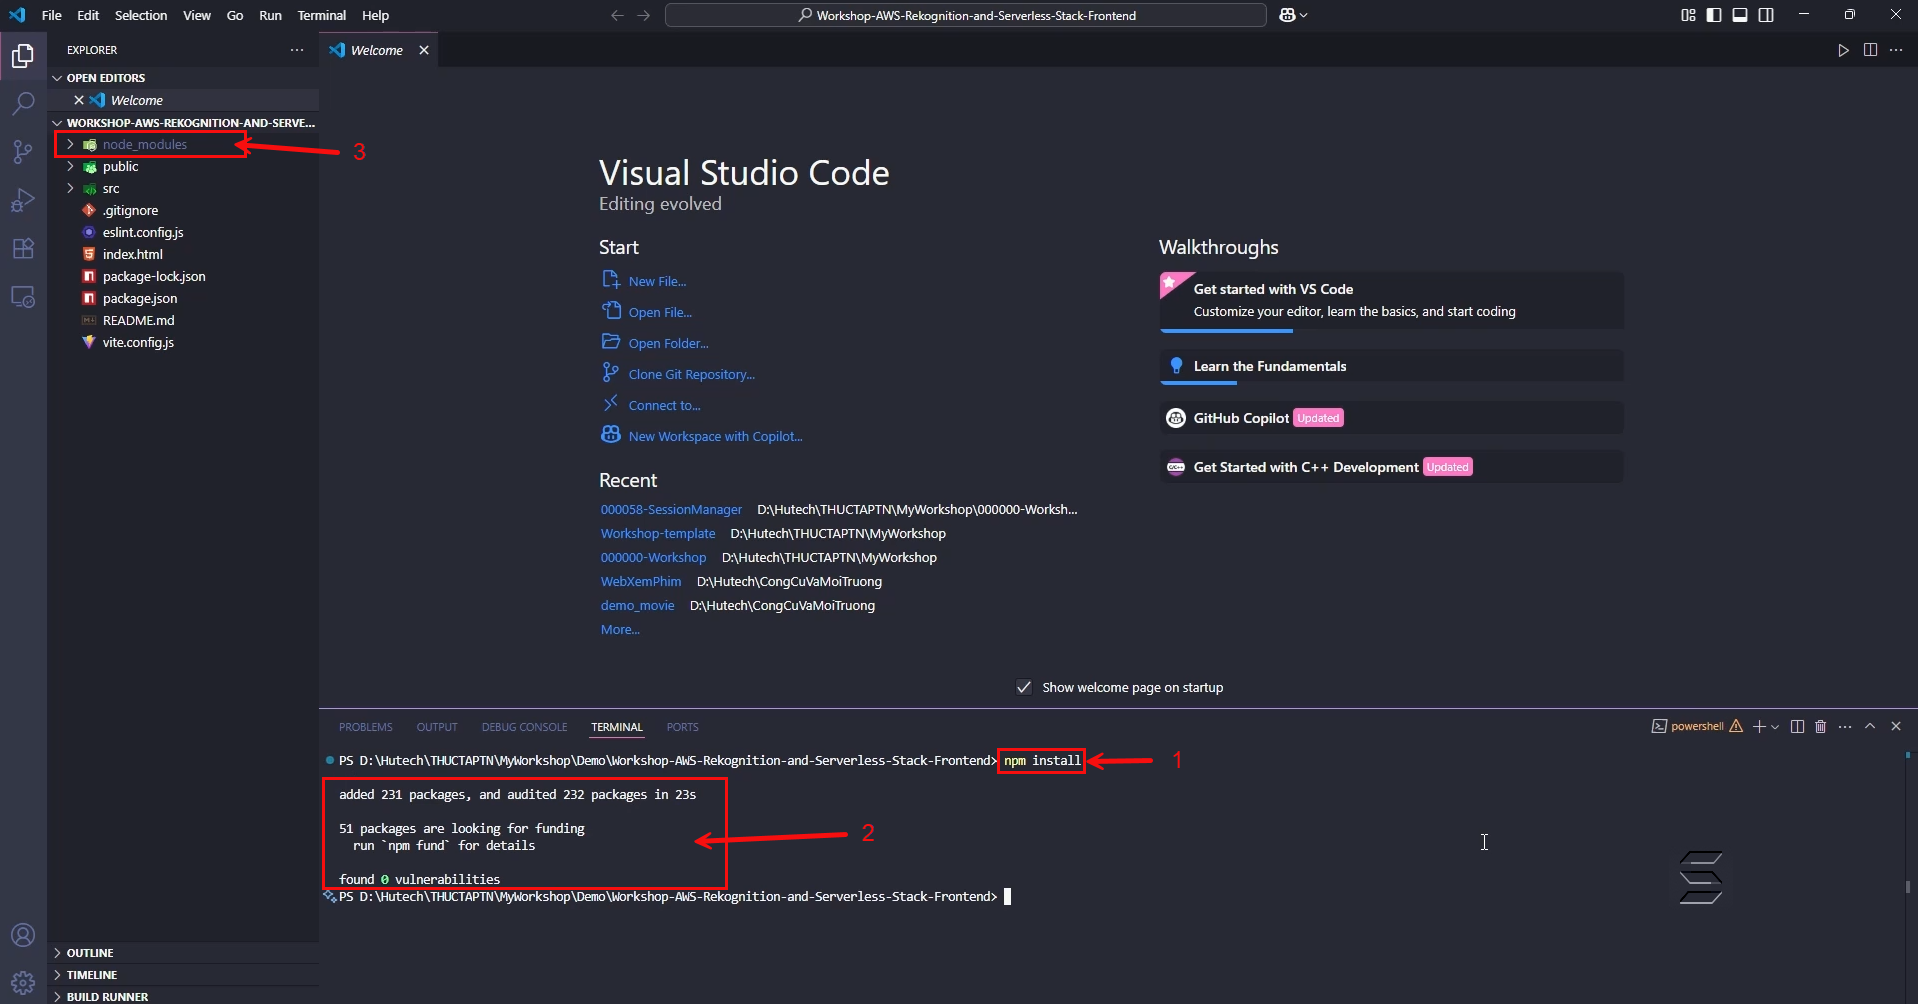Open the Extensions view

coord(23,248)
